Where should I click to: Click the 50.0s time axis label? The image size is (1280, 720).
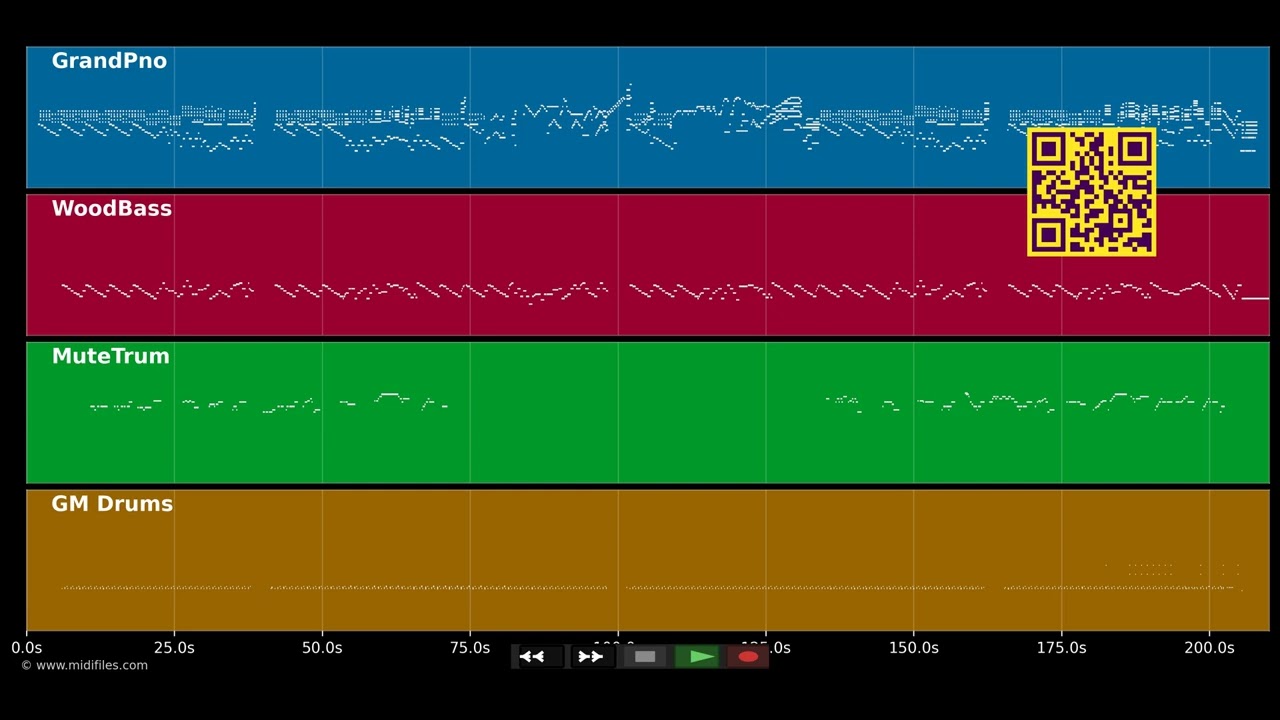click(322, 648)
